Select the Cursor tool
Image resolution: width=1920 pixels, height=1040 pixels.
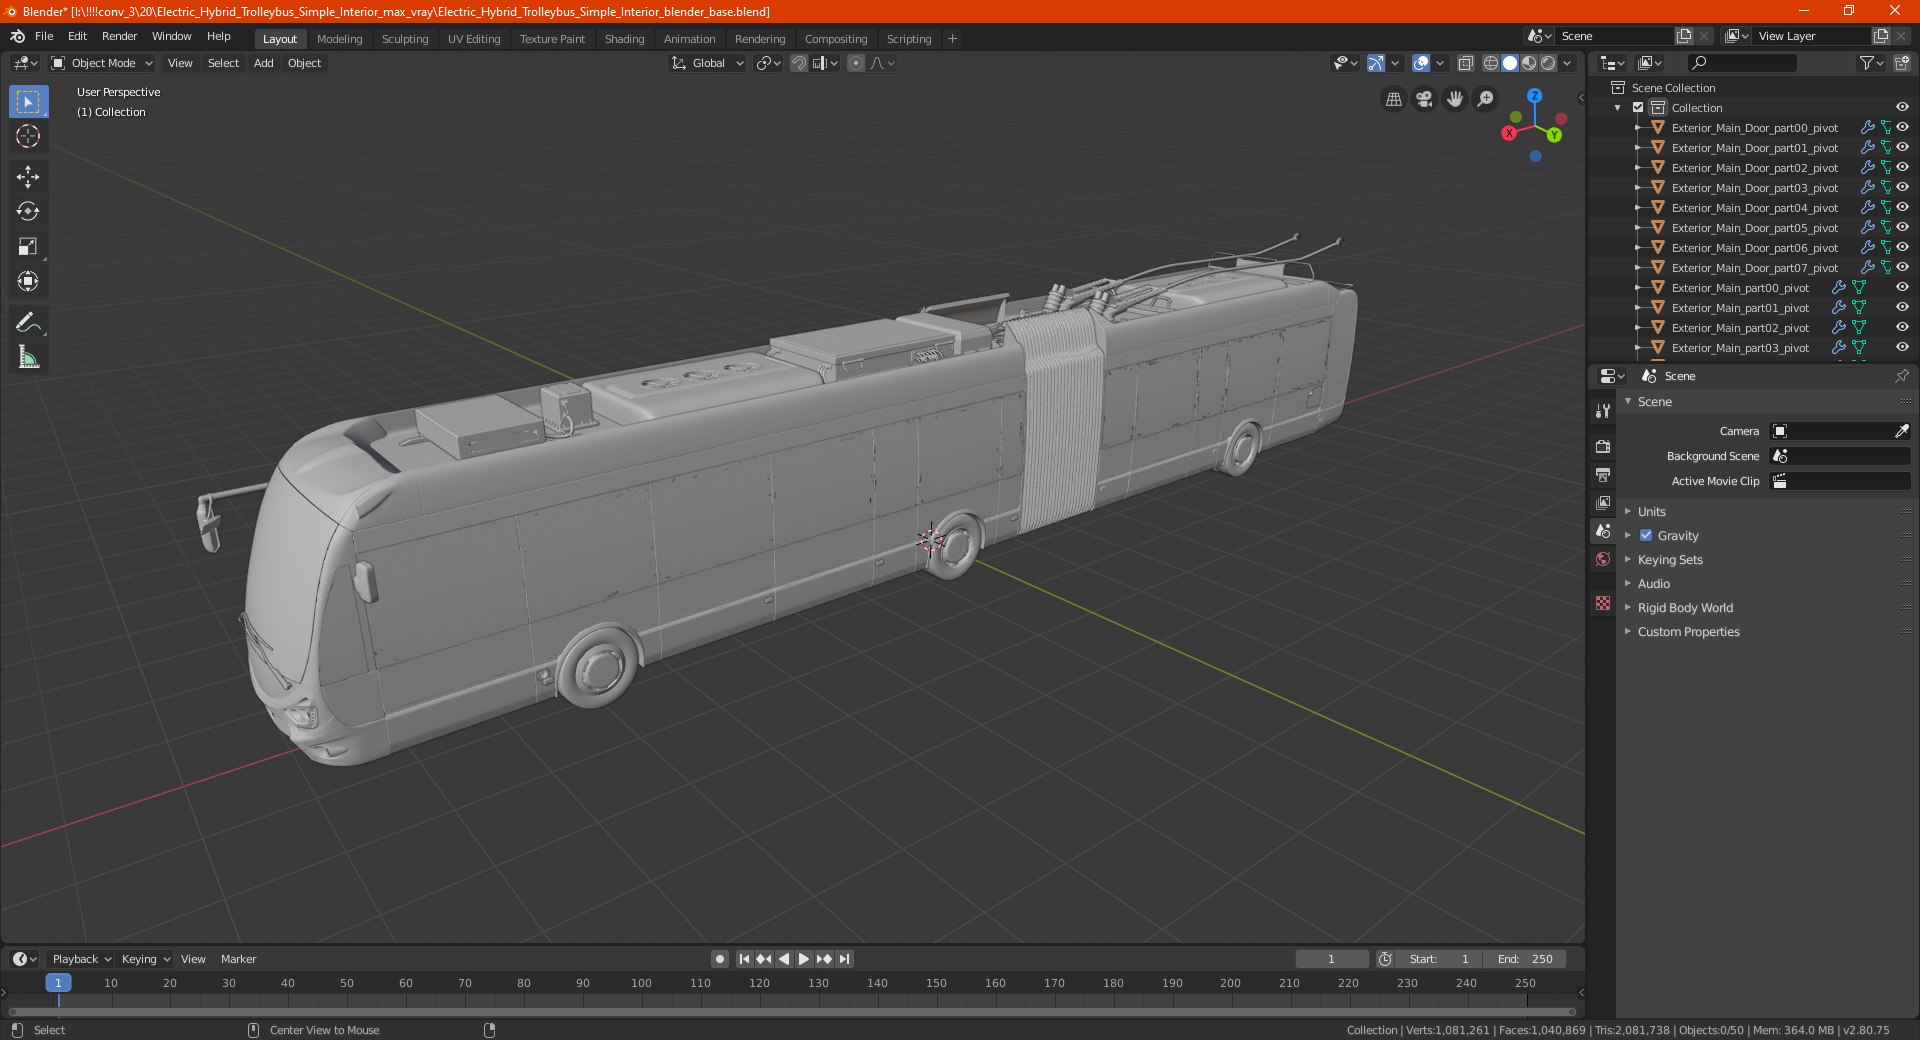coord(28,137)
